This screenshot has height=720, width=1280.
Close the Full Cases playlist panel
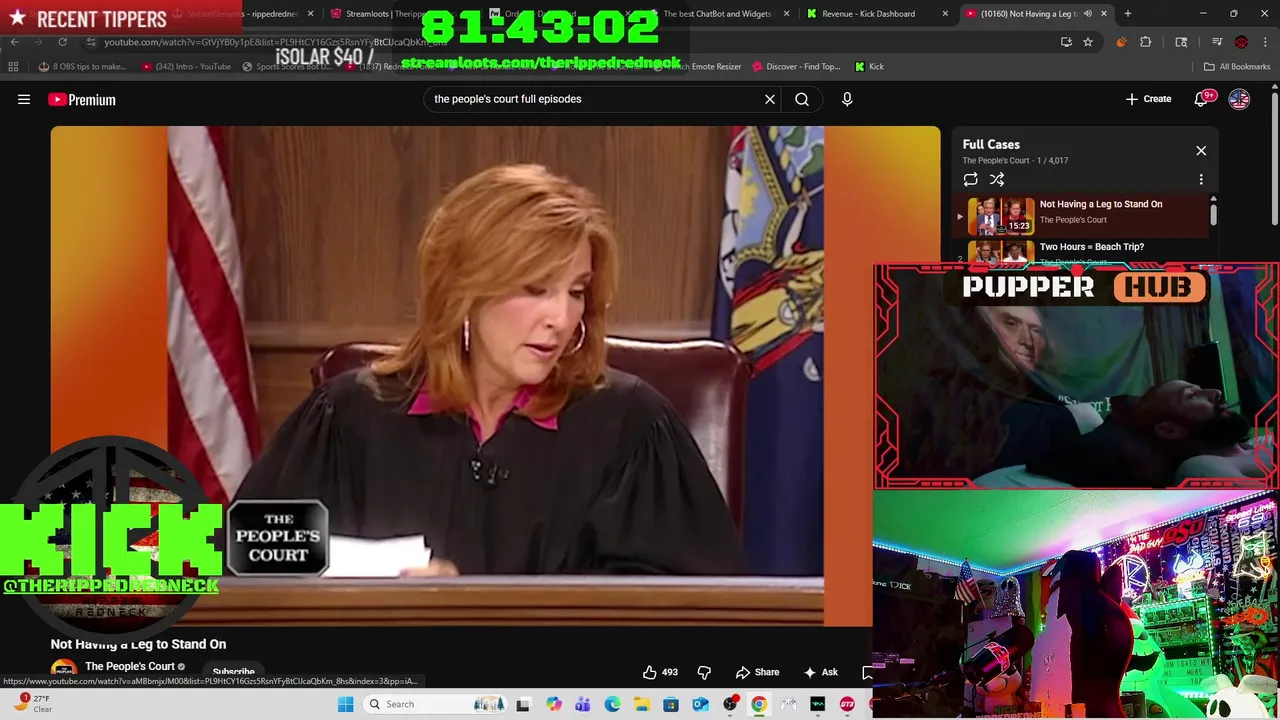tap(1201, 151)
